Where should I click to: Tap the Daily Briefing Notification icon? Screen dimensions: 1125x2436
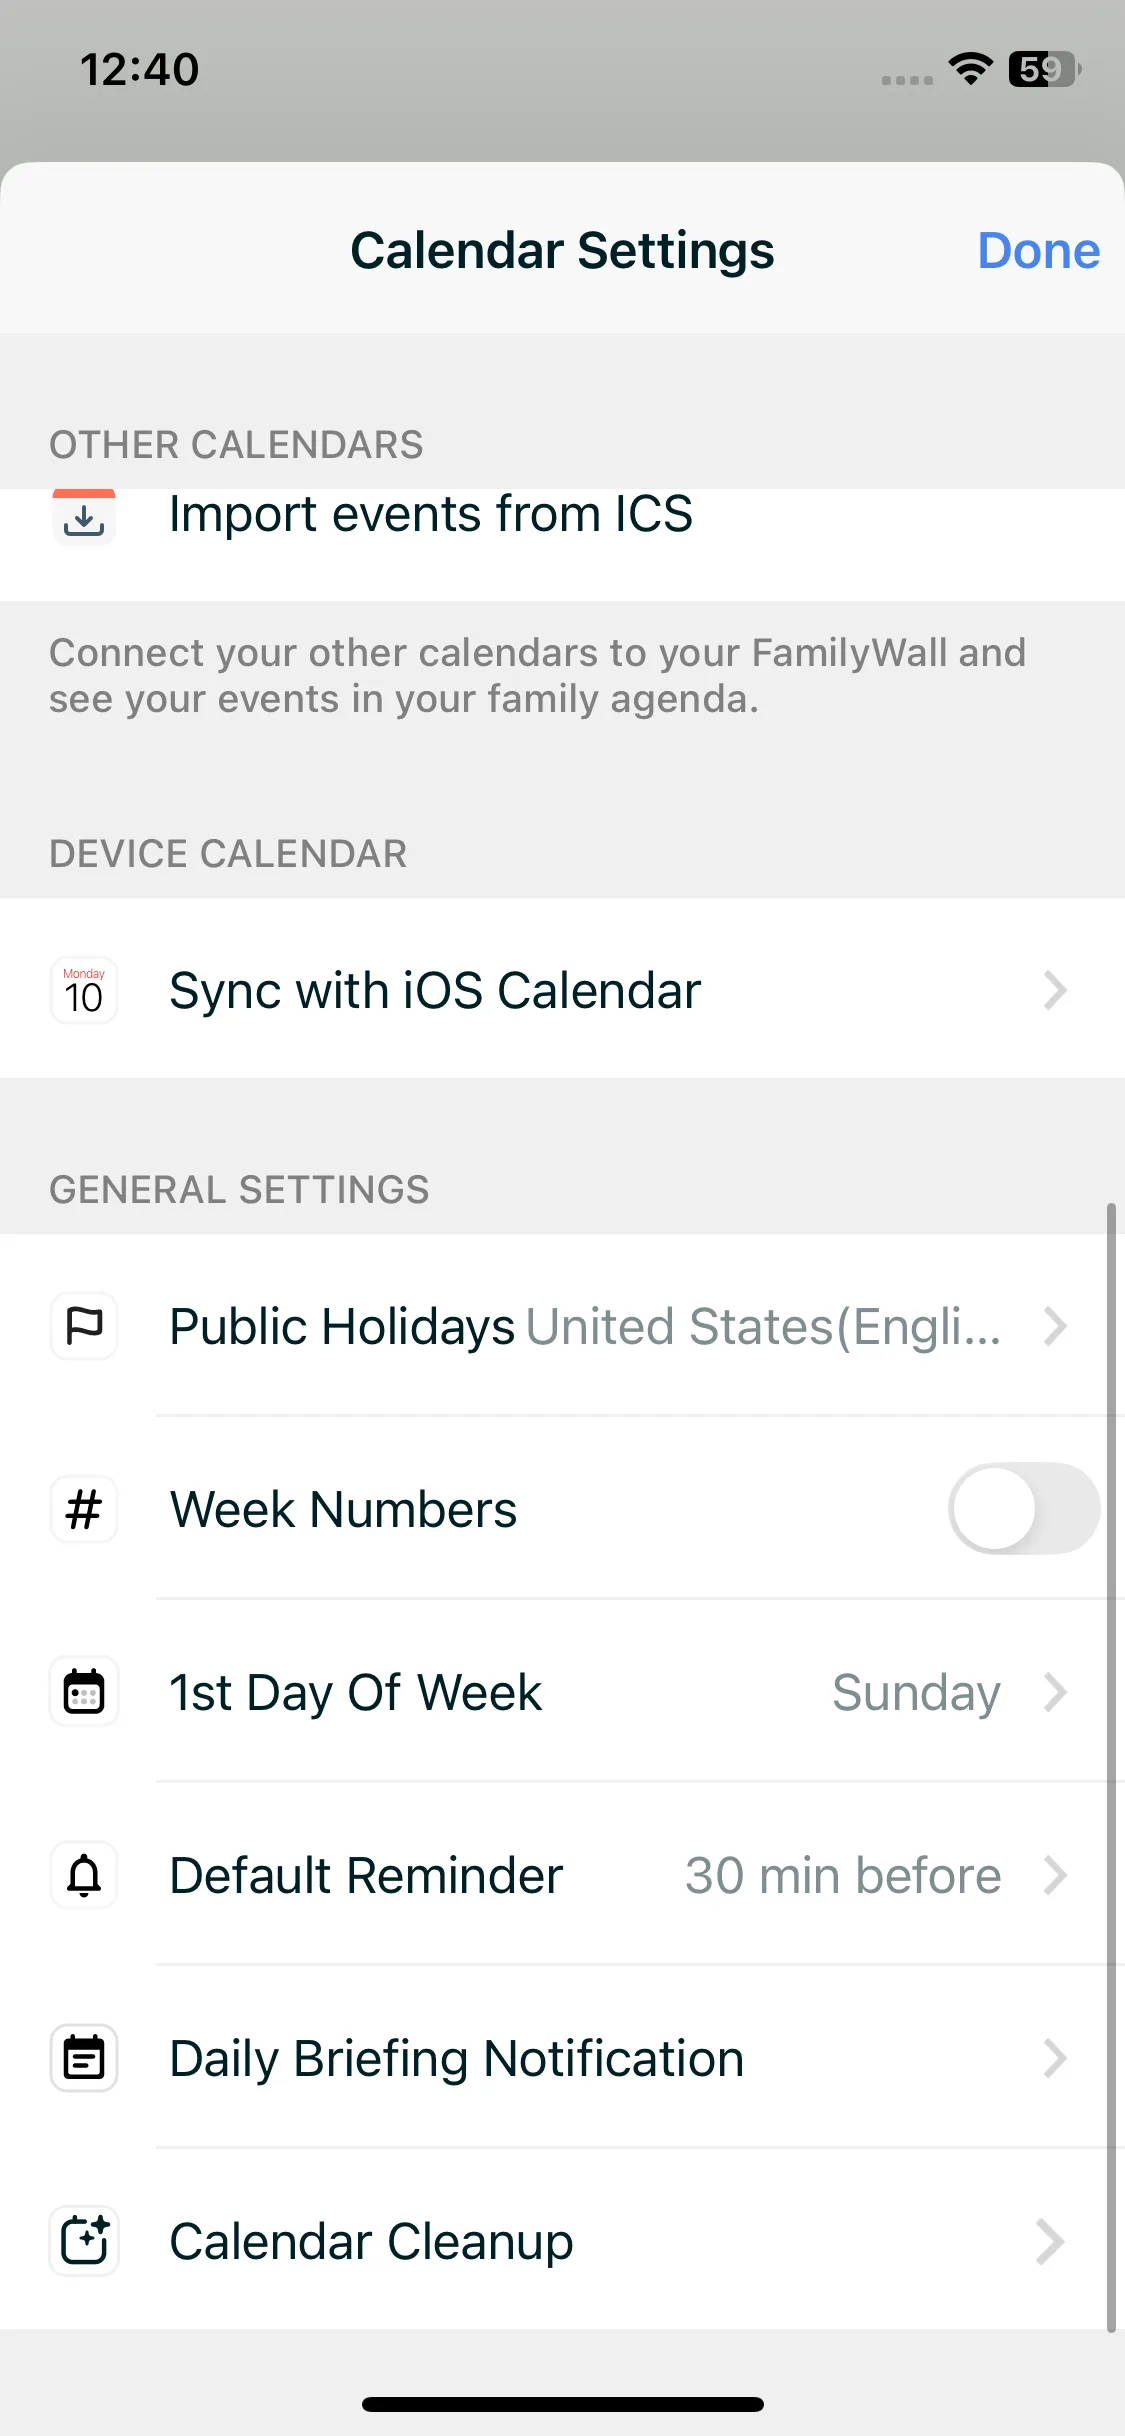84,2059
